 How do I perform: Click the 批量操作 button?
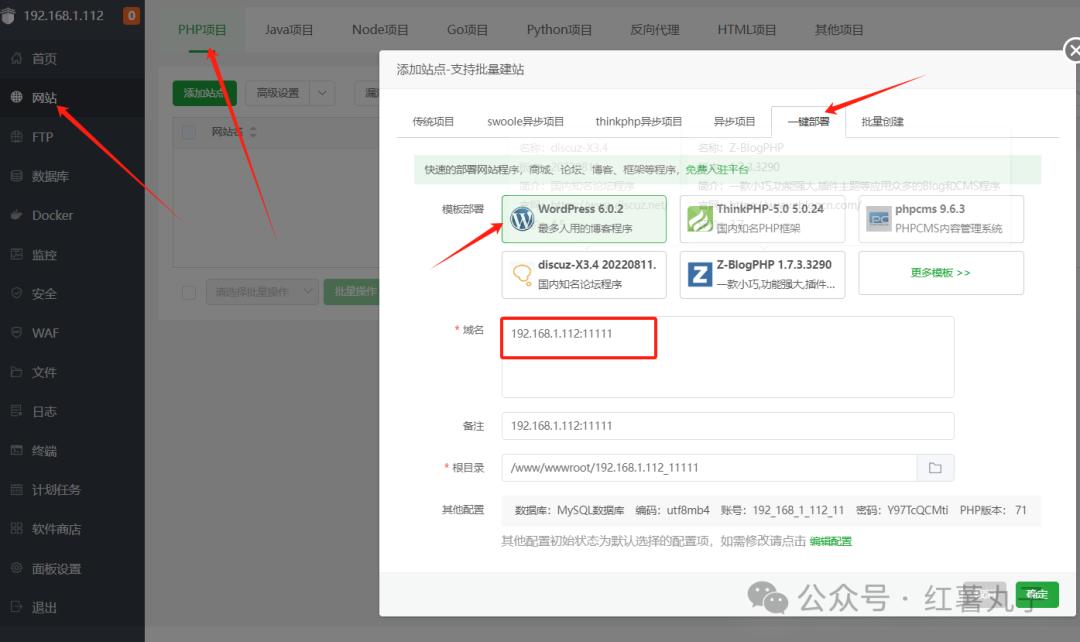(x=352, y=292)
